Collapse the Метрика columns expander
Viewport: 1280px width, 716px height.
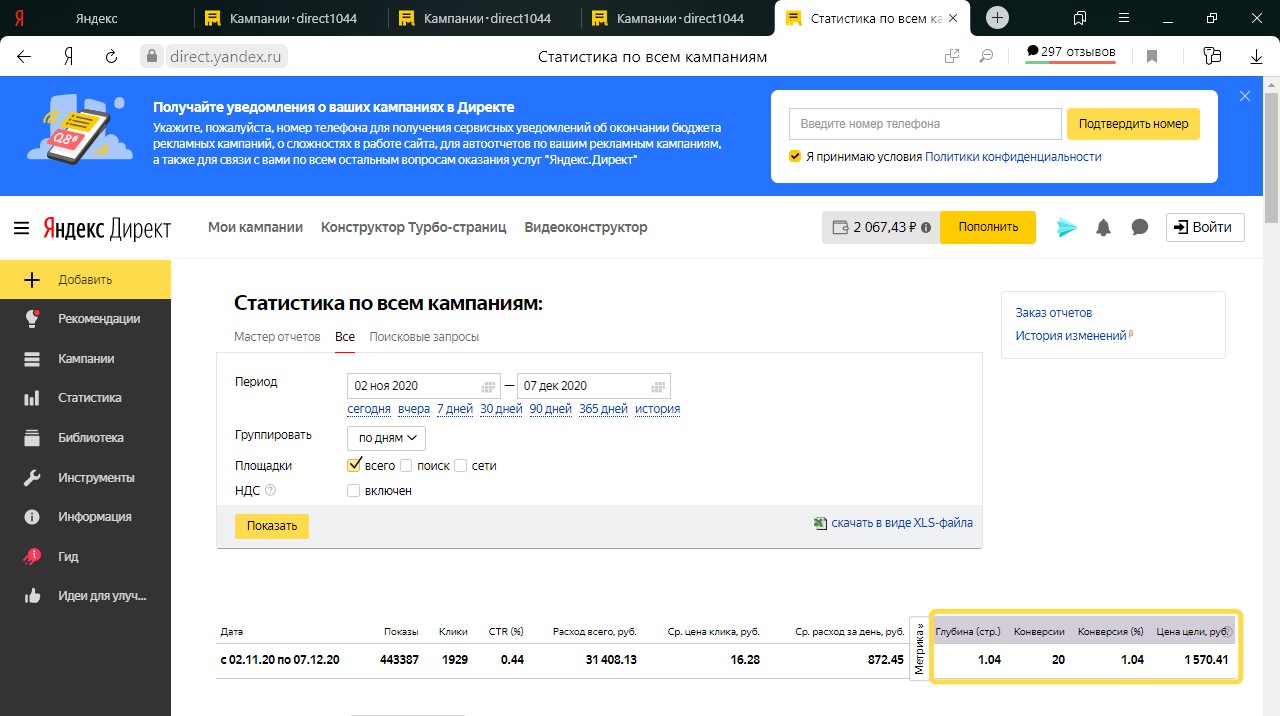pyautogui.click(x=920, y=649)
